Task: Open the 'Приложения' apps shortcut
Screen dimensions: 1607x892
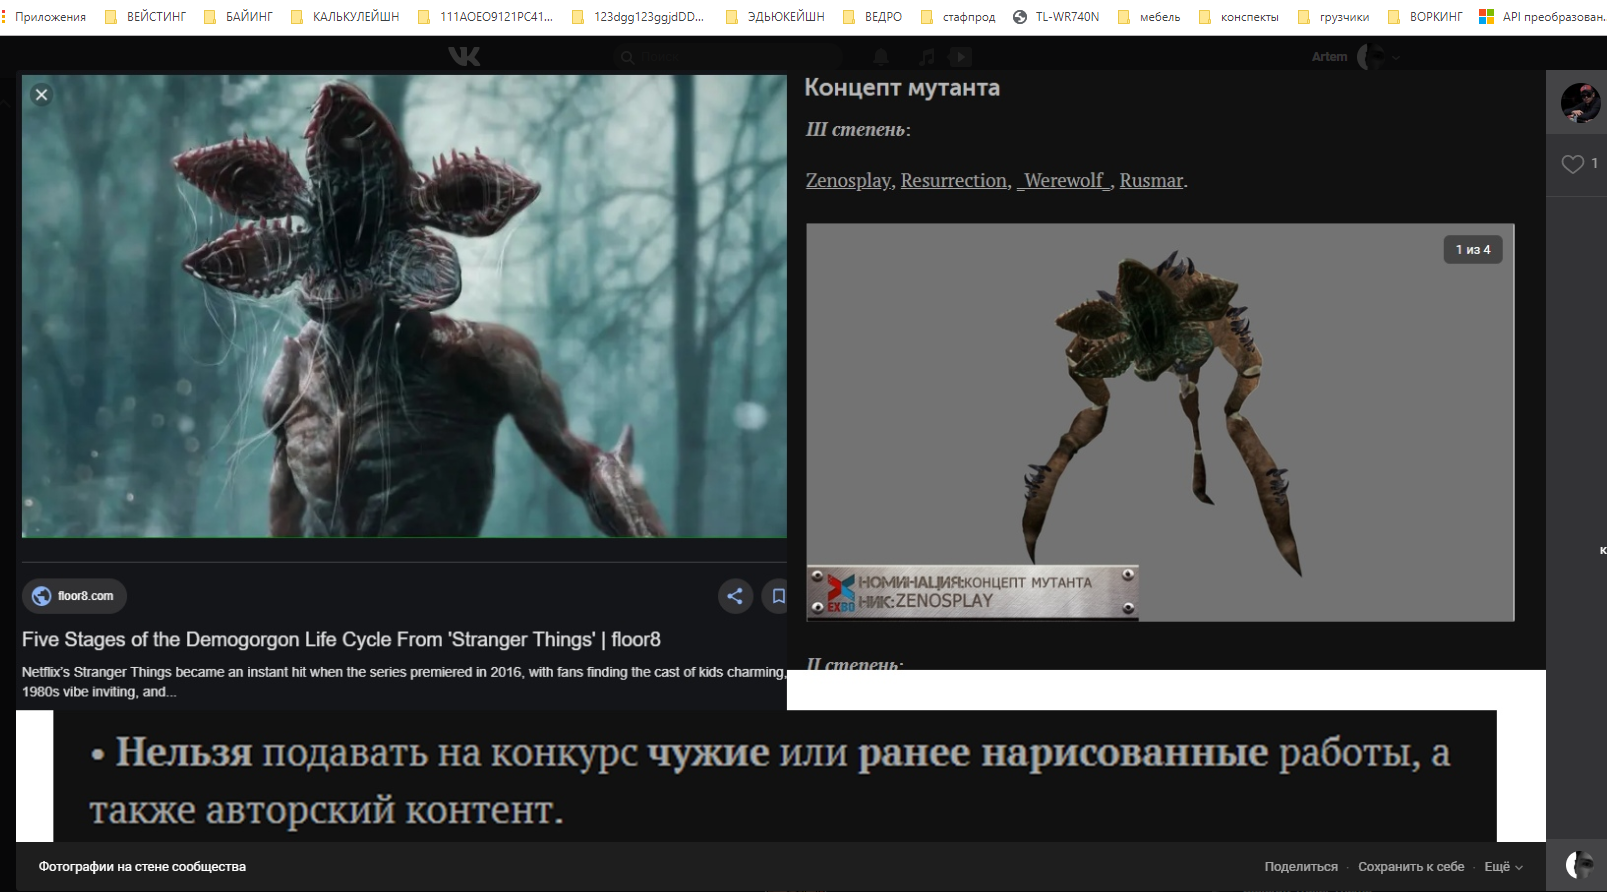Action: (x=44, y=17)
